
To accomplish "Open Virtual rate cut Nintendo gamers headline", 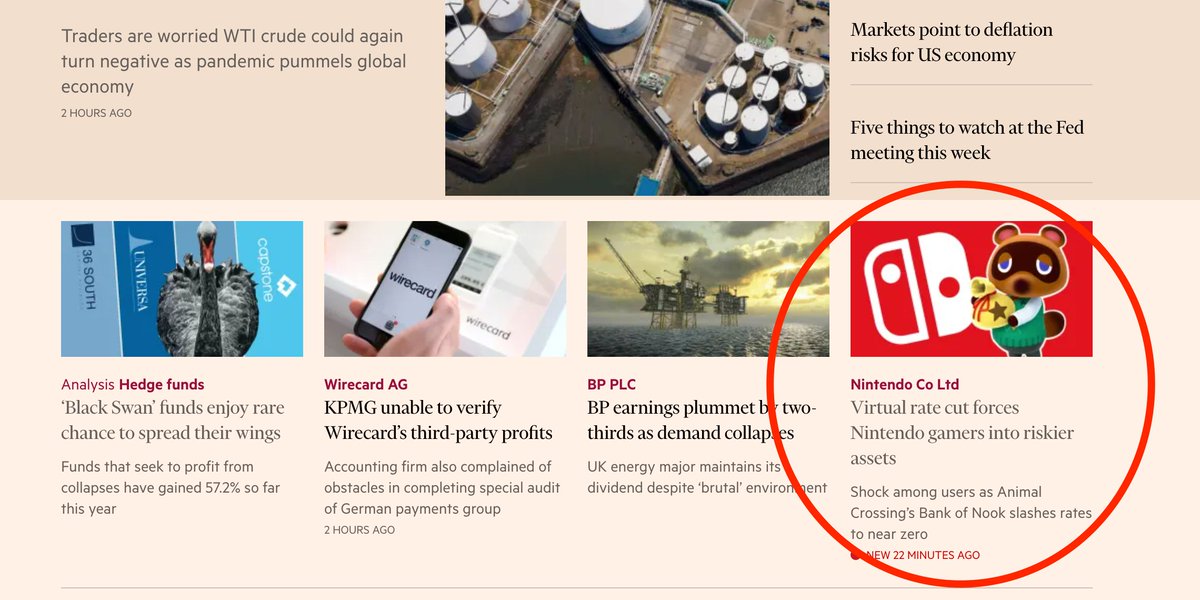I will [962, 433].
